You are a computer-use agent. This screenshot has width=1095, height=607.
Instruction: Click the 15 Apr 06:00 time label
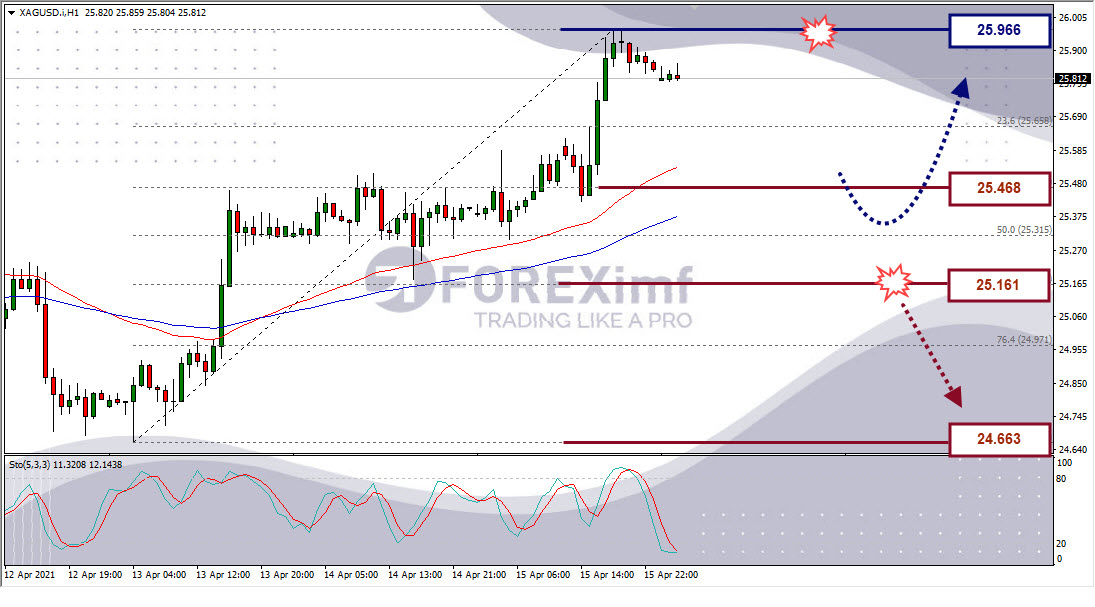(x=543, y=575)
